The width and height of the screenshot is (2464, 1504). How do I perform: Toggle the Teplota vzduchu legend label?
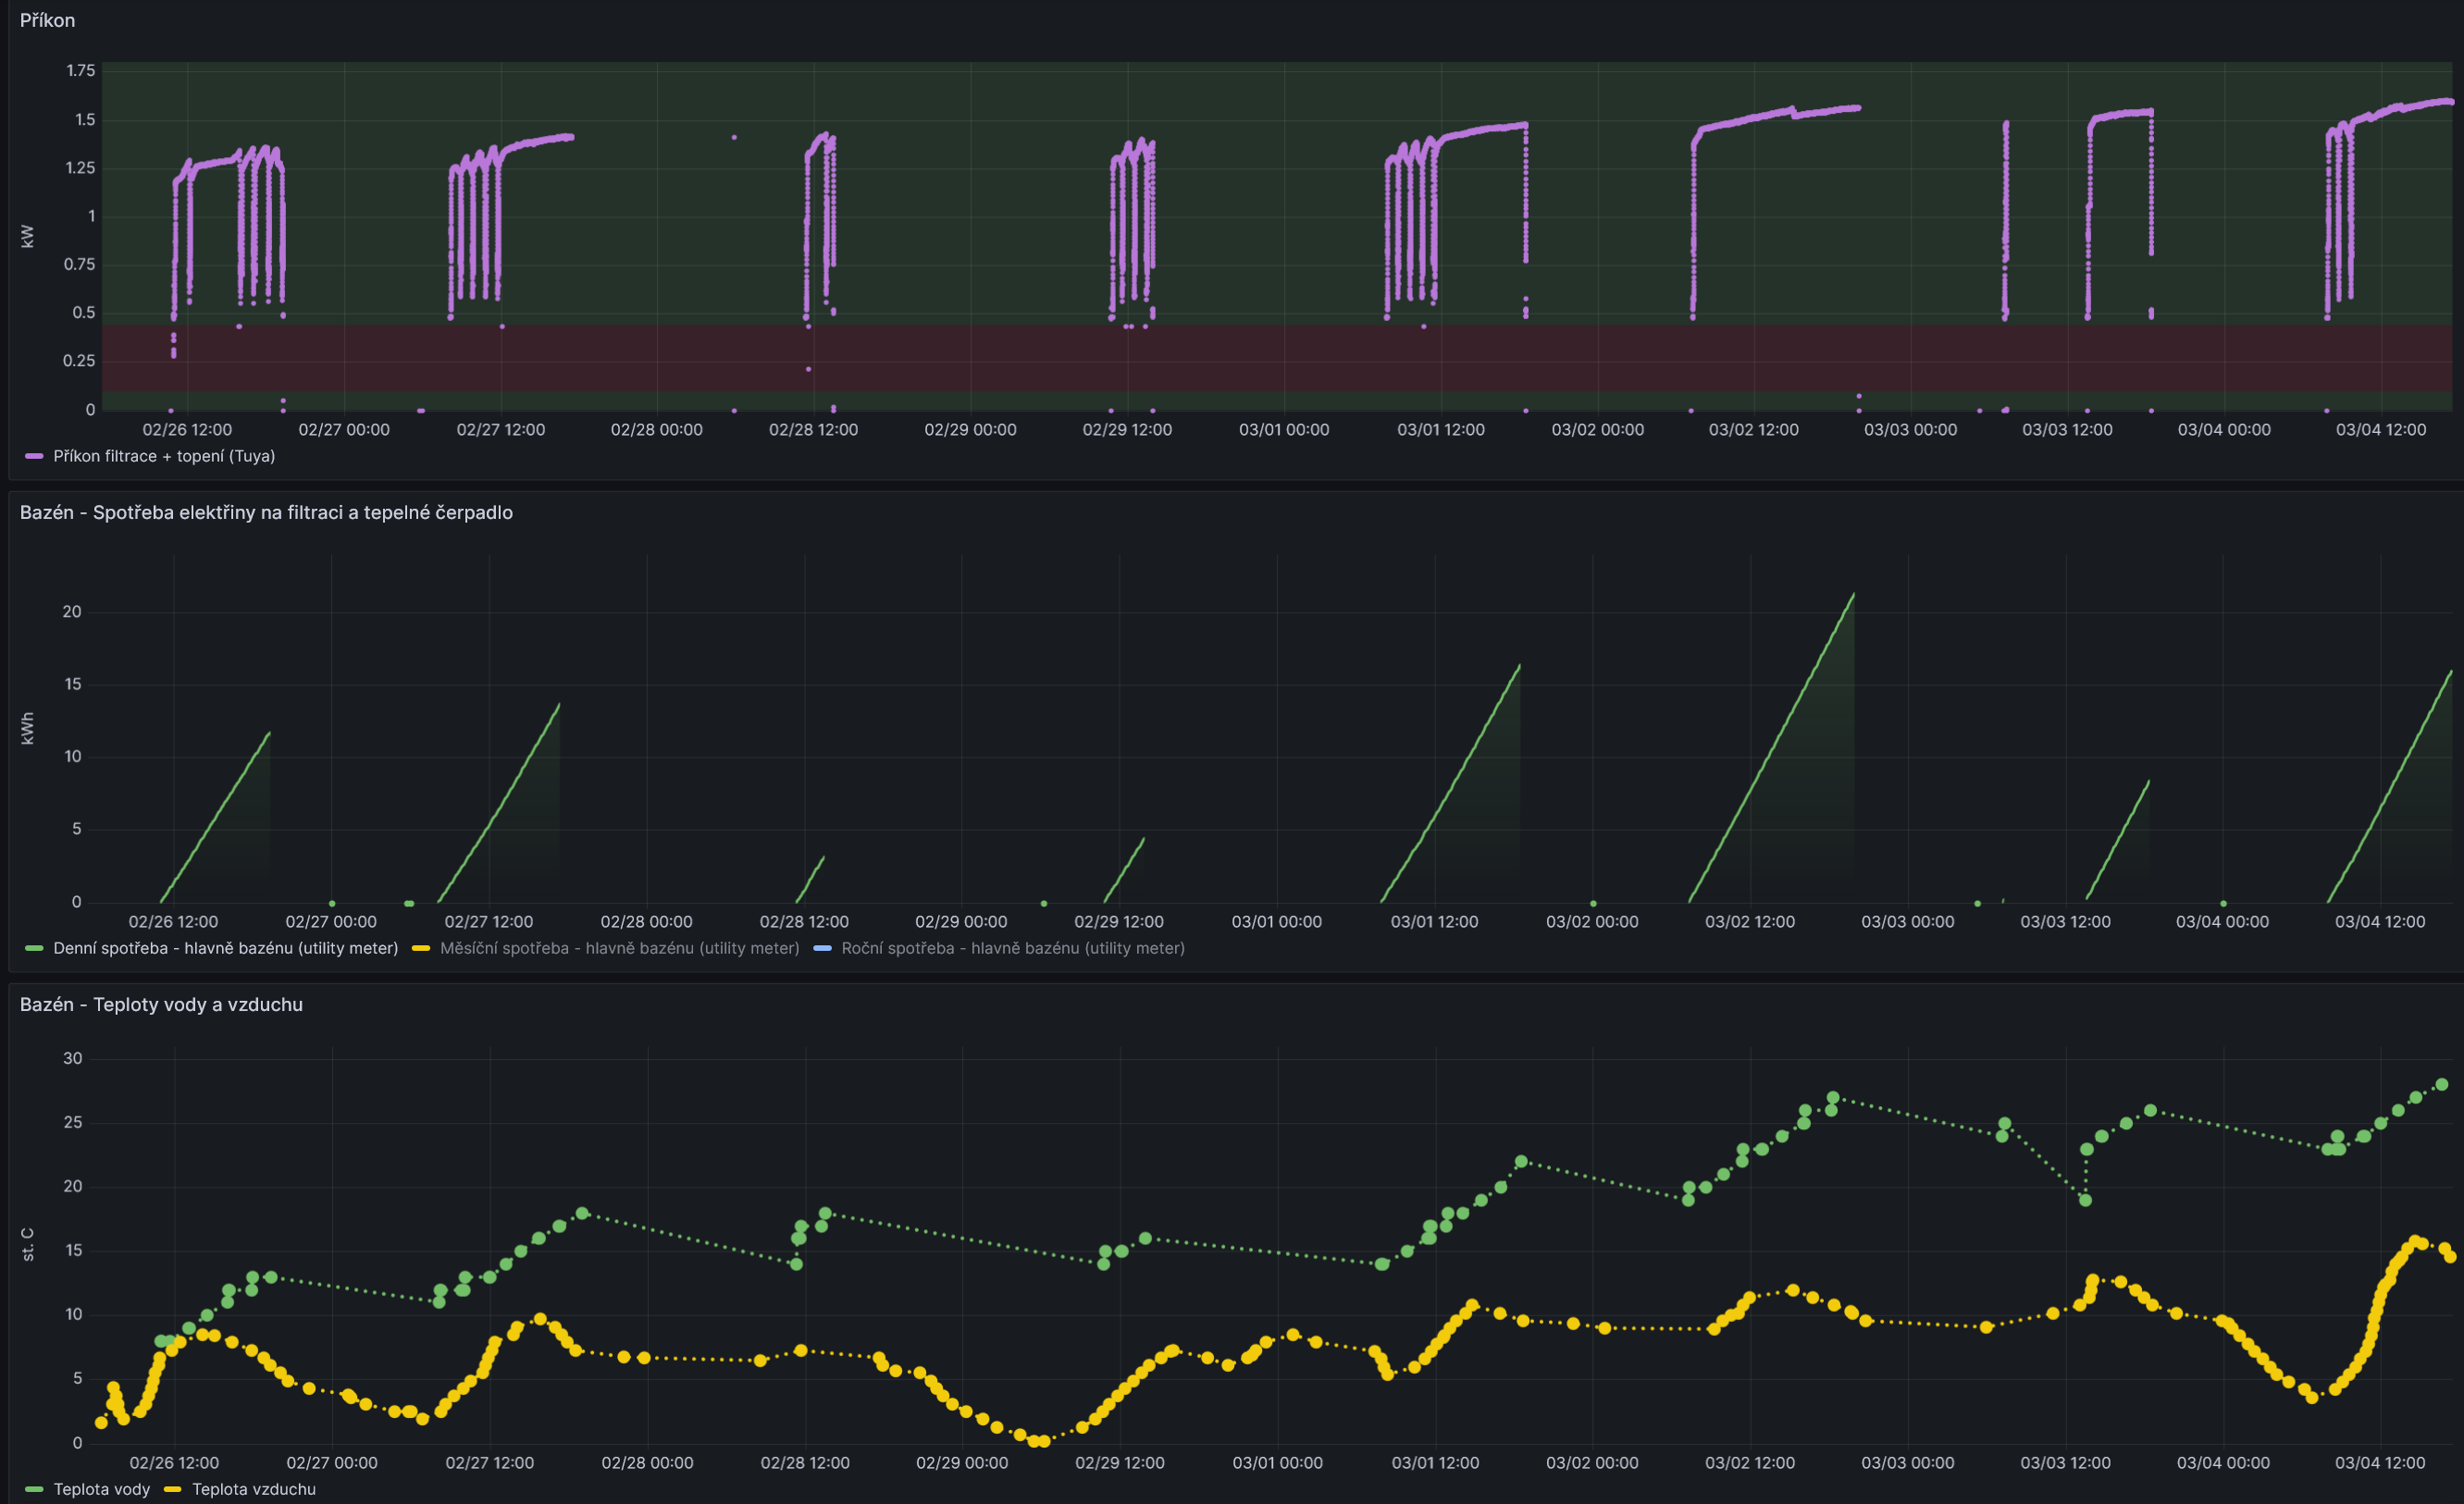pos(253,1489)
